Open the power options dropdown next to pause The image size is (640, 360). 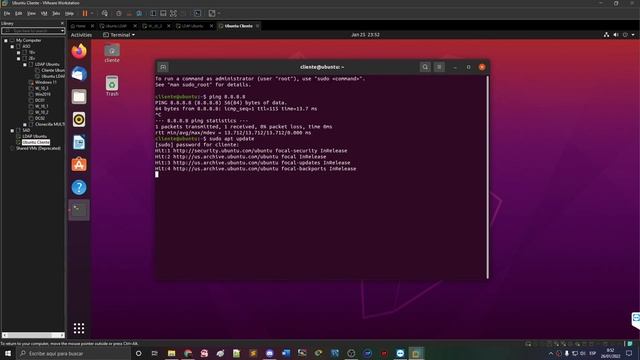pyautogui.click(x=92, y=13)
